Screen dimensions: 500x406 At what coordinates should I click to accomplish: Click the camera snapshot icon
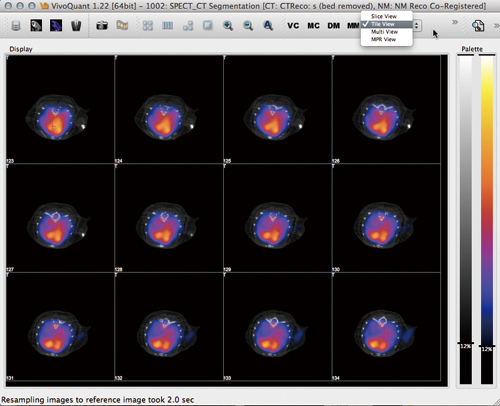(102, 26)
